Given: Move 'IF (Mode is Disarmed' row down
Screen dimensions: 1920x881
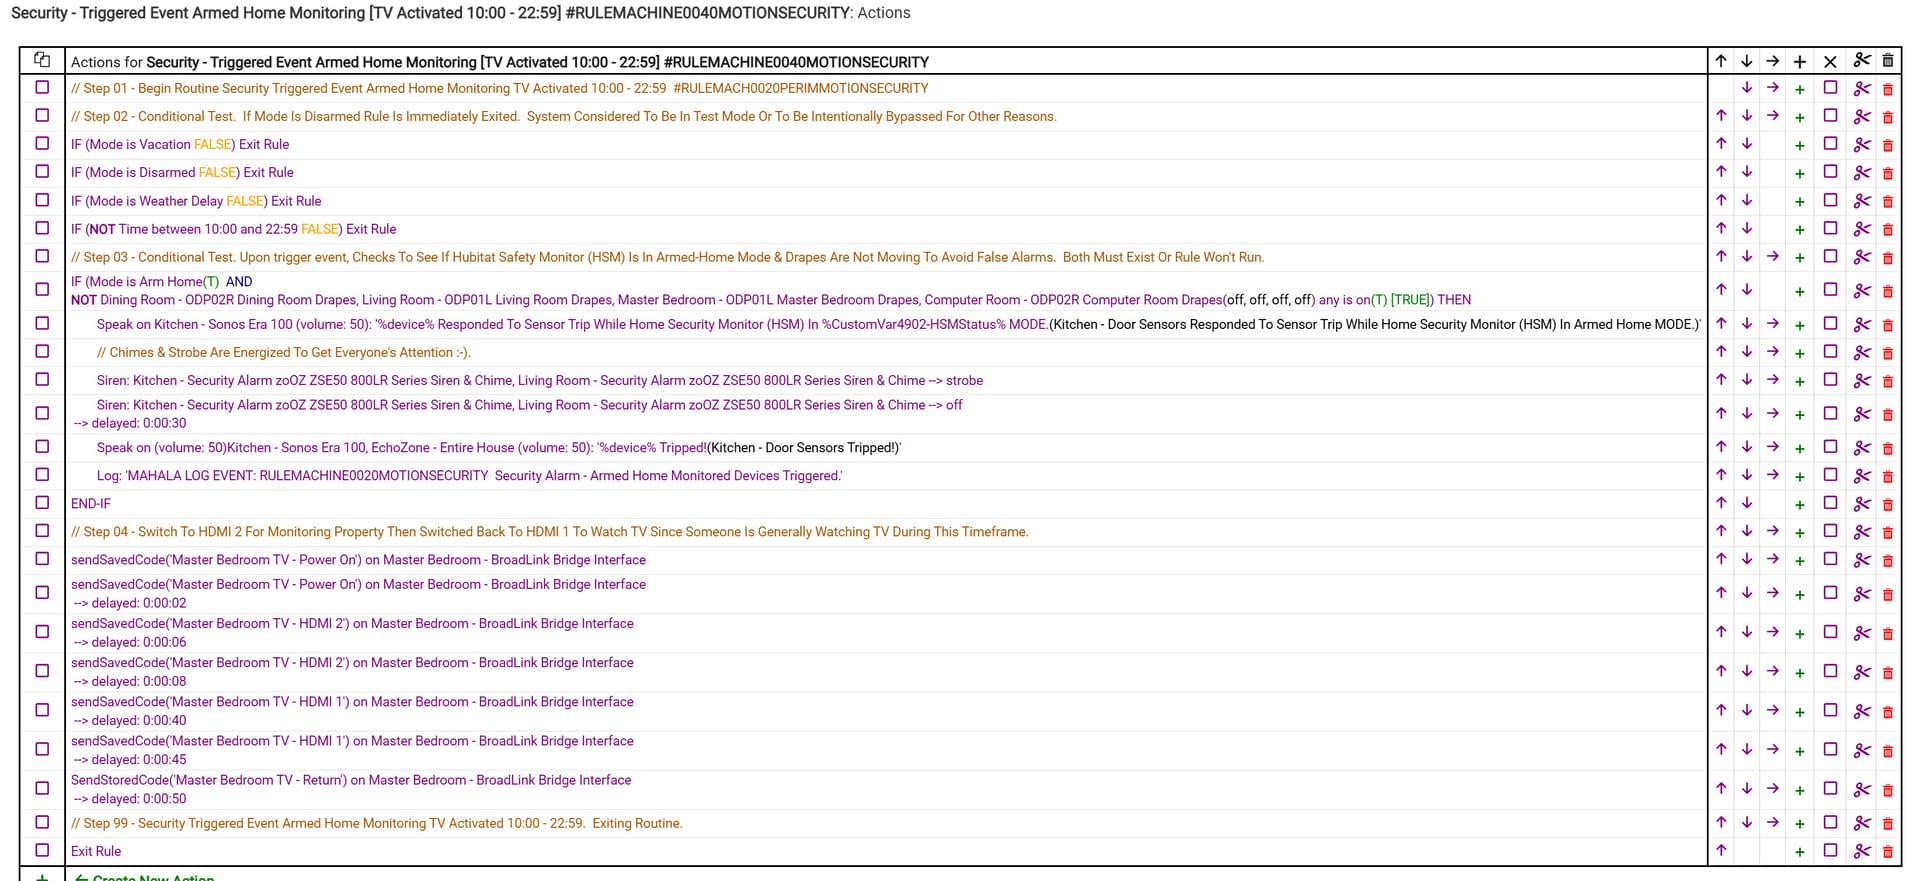Looking at the screenshot, I should [1746, 172].
